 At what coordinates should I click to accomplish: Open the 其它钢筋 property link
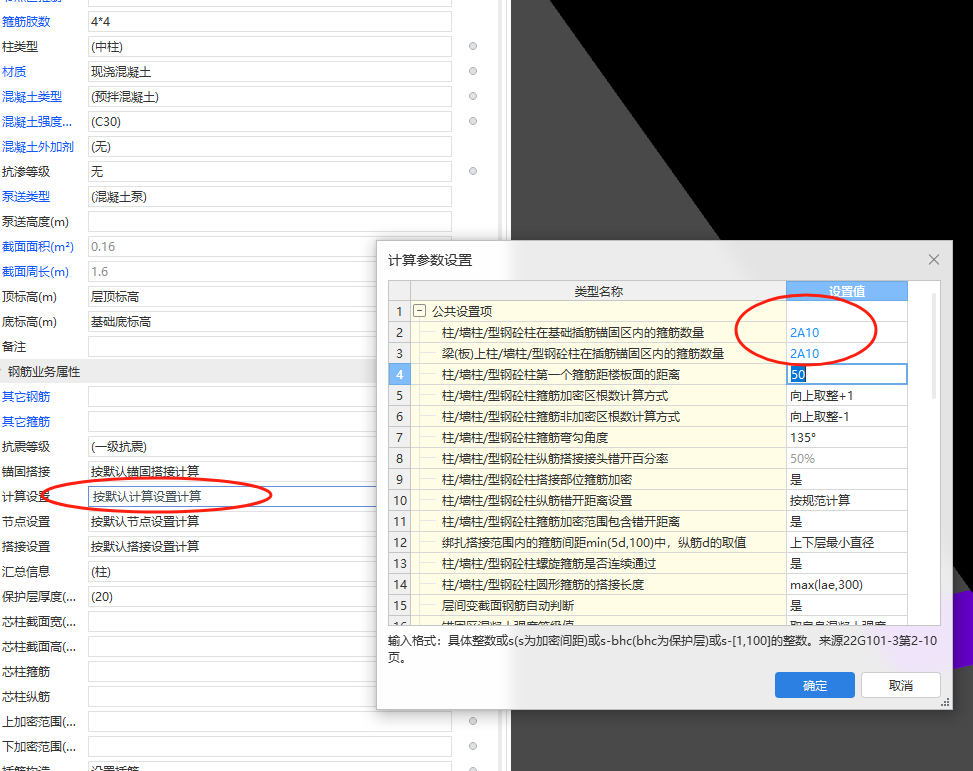click(26, 397)
